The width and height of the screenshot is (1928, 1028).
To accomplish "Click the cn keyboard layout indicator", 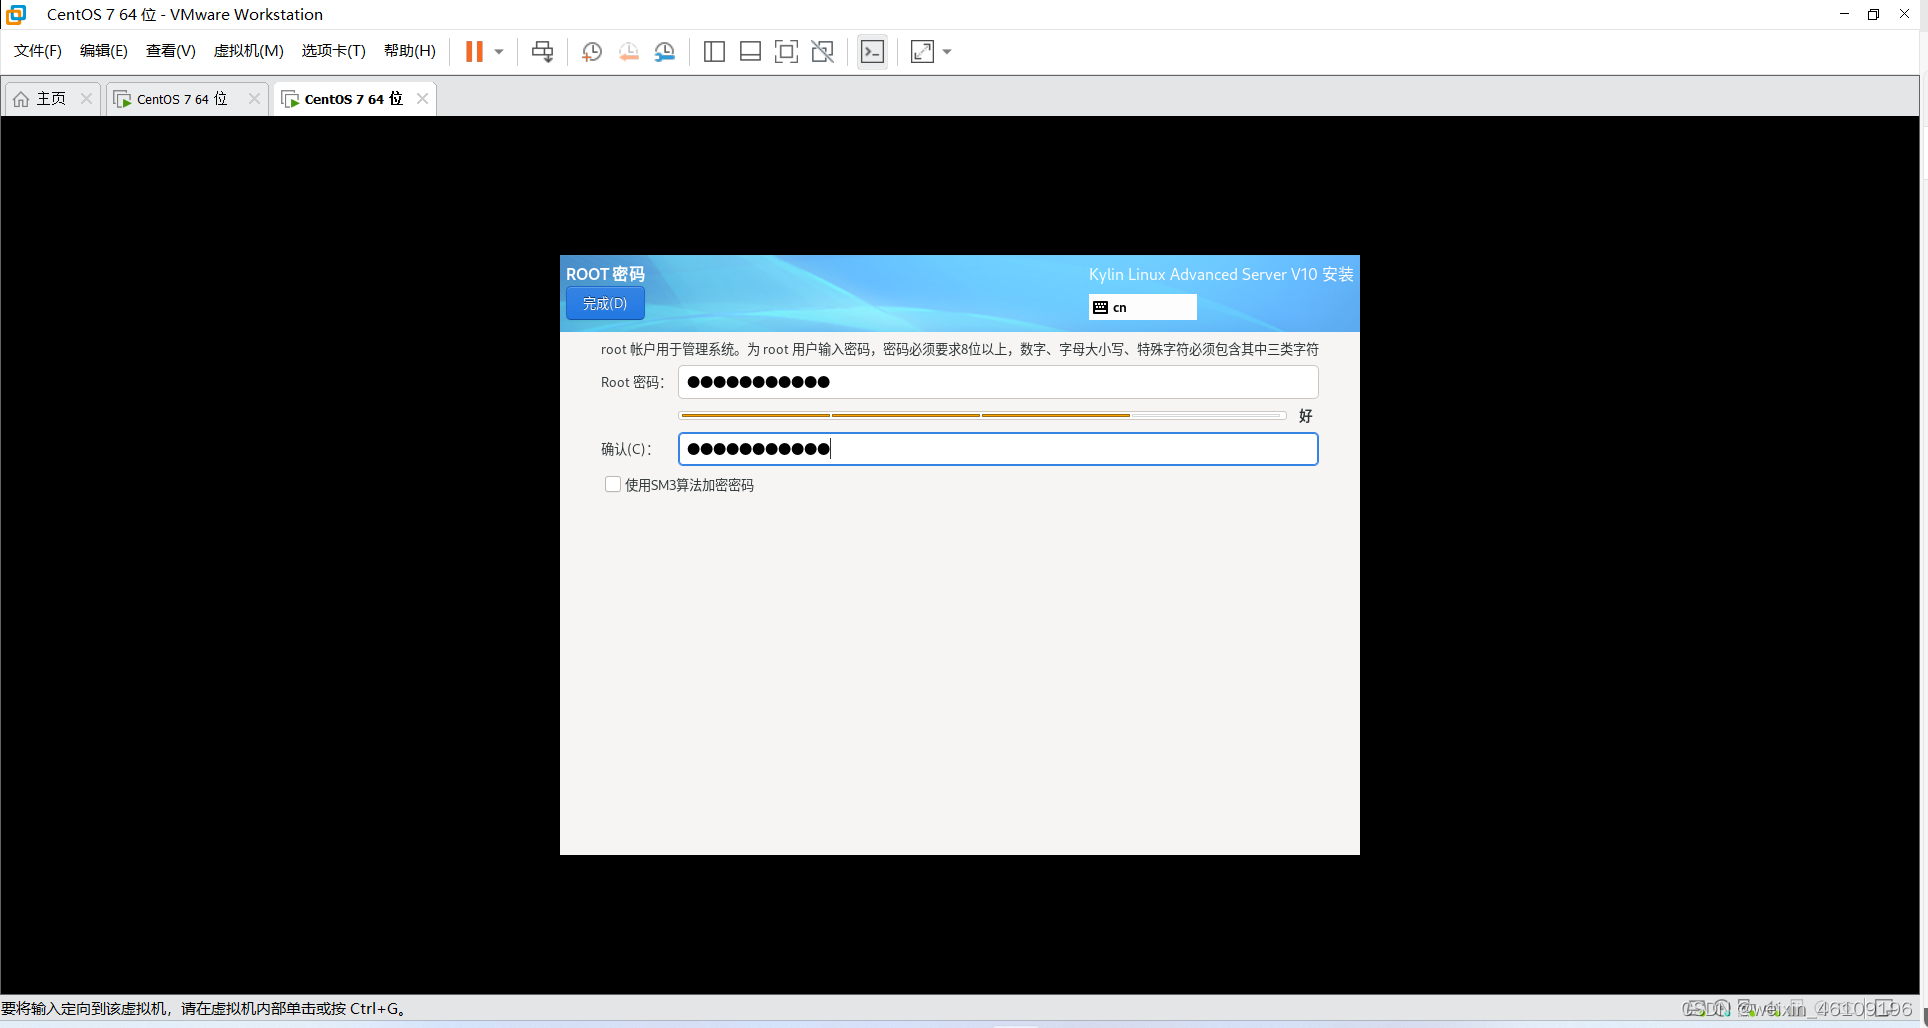I will (1142, 307).
